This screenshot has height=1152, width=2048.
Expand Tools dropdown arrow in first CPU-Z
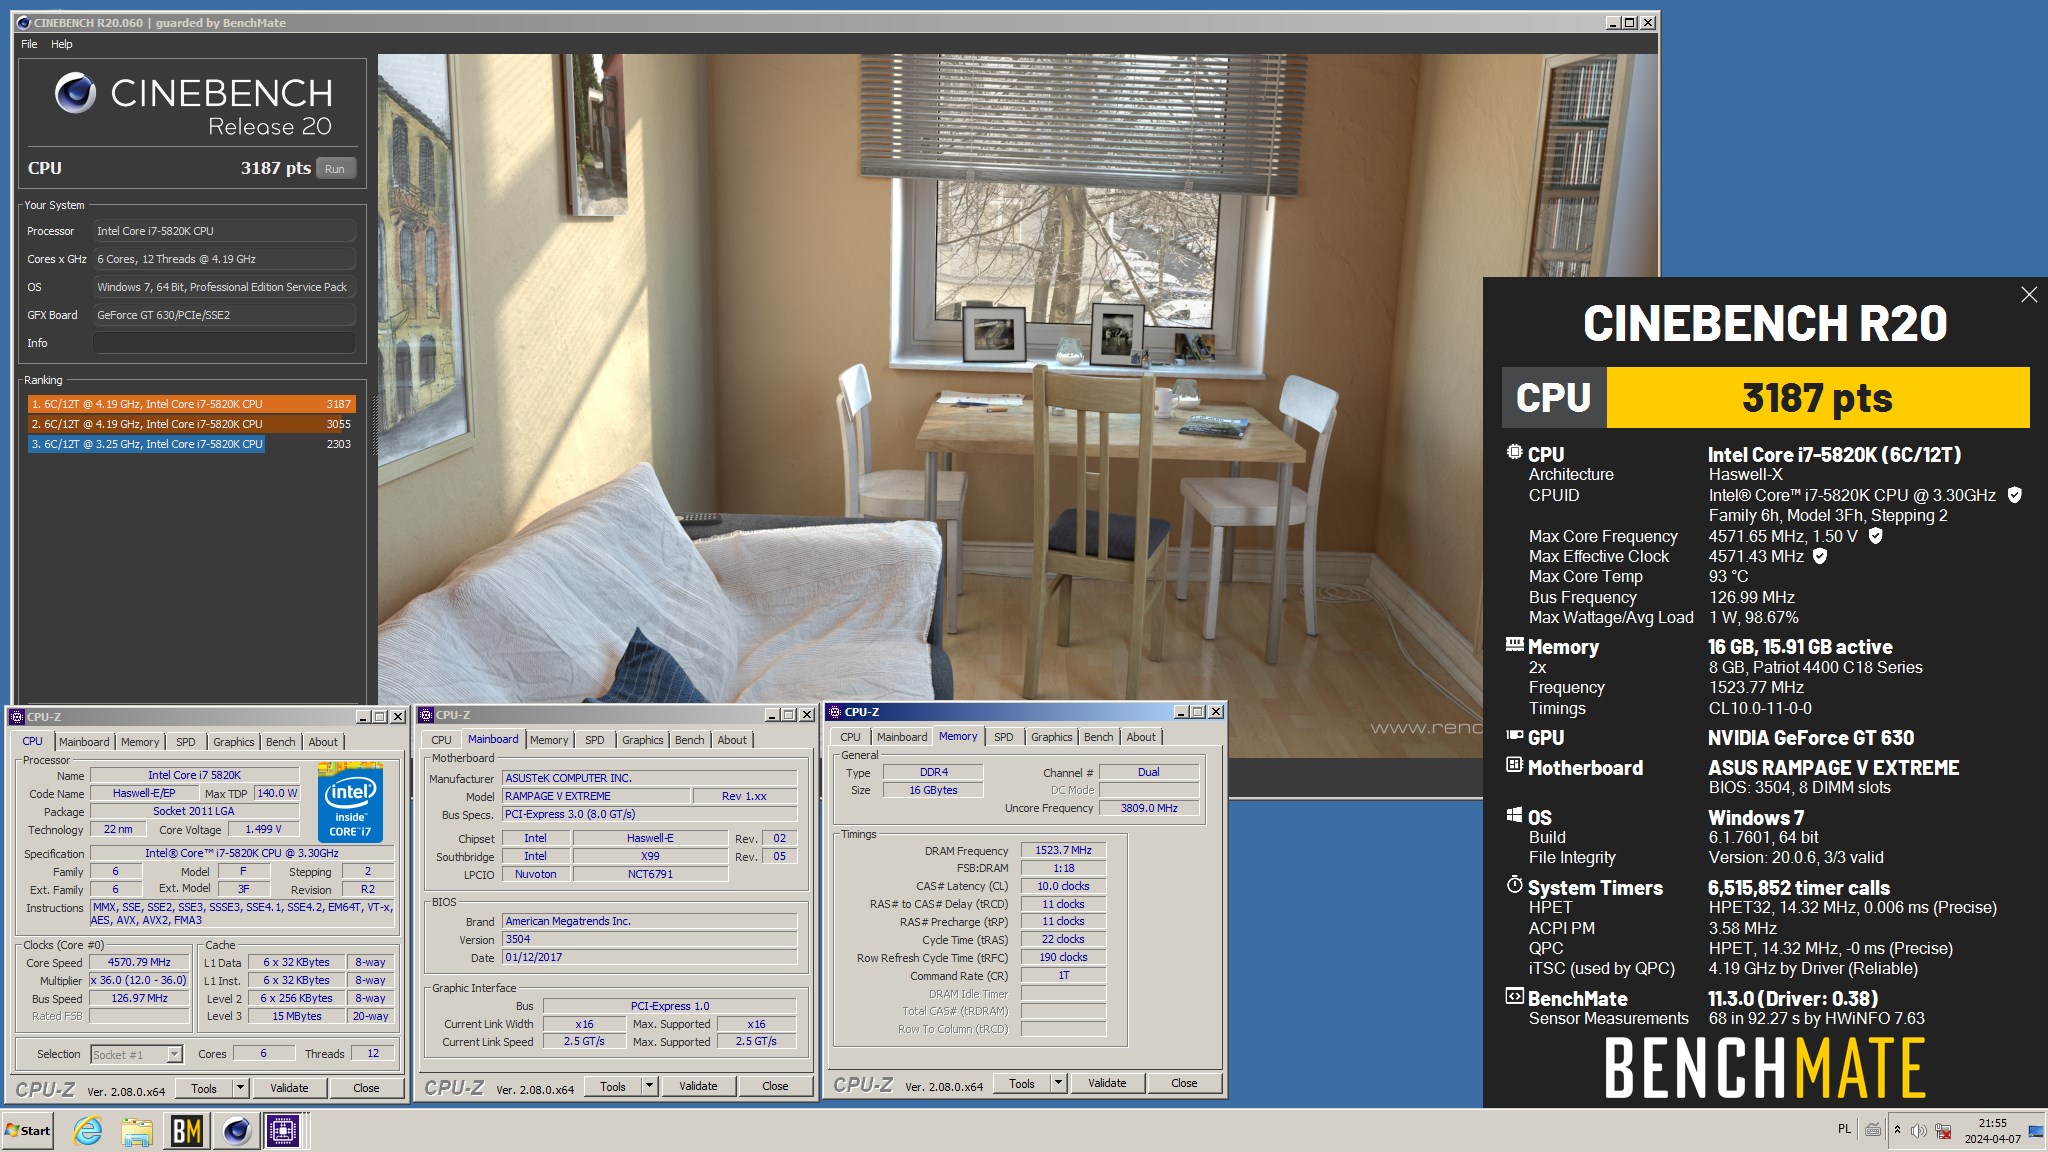pyautogui.click(x=240, y=1088)
